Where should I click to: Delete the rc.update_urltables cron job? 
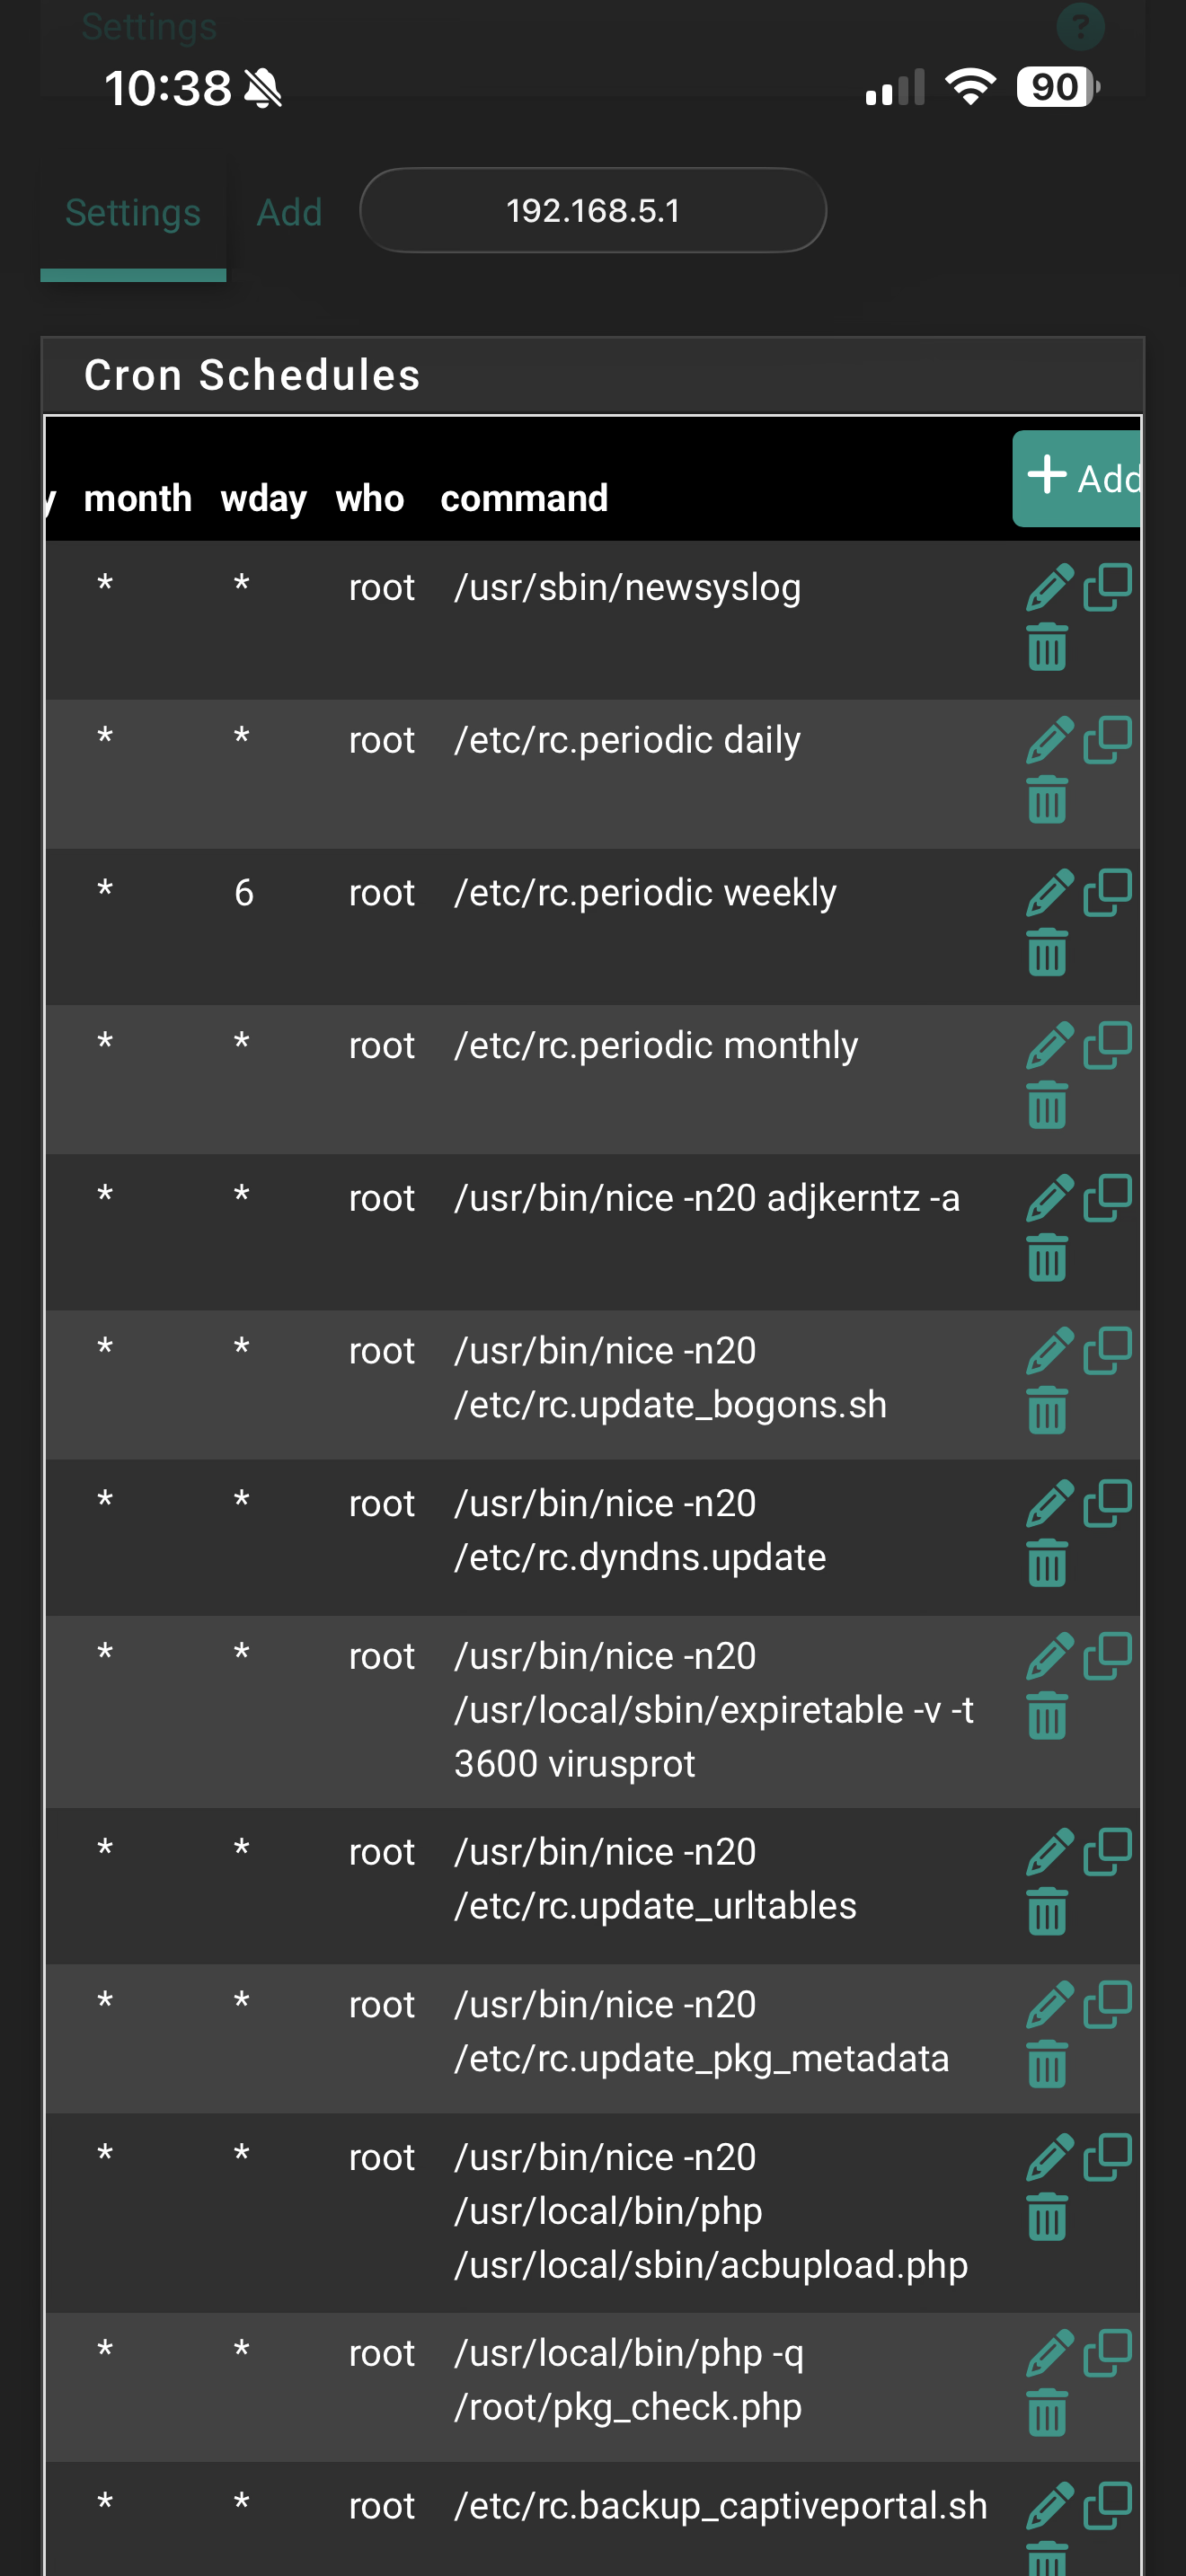click(x=1047, y=1911)
